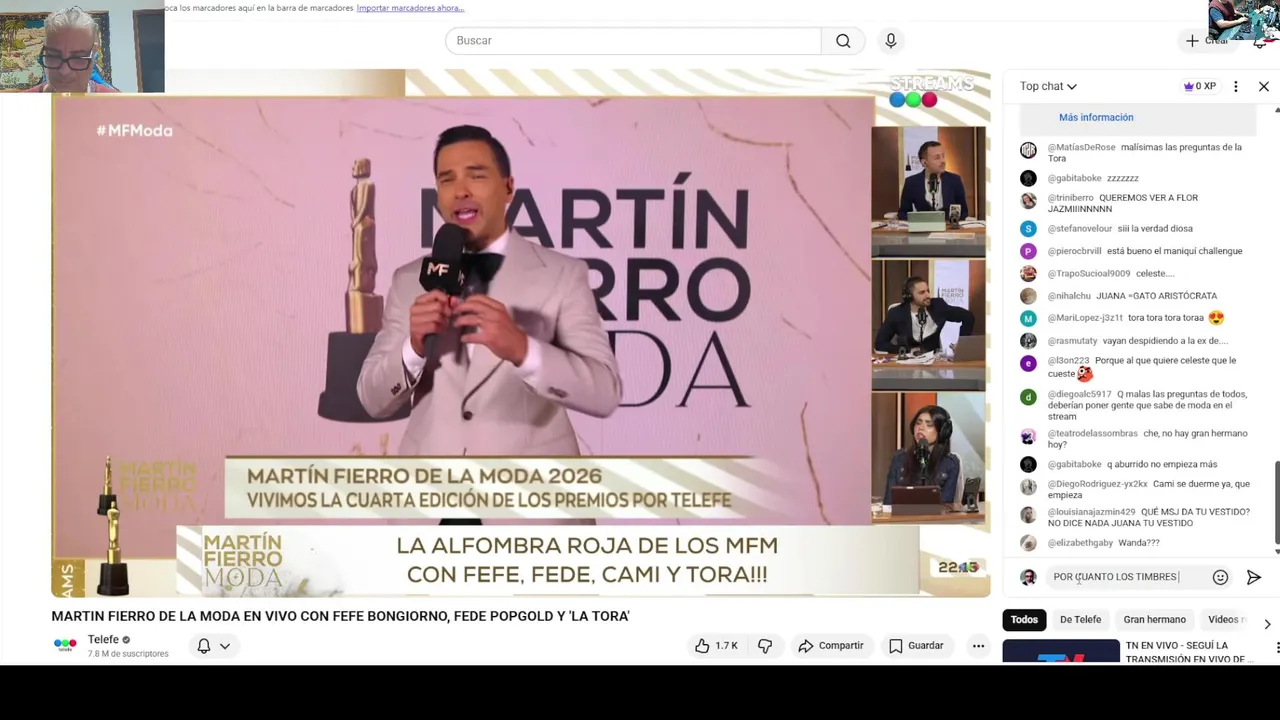Click @gabitaboke zzzzzzz message avatar
1280x720 pixels.
pos(1028,178)
